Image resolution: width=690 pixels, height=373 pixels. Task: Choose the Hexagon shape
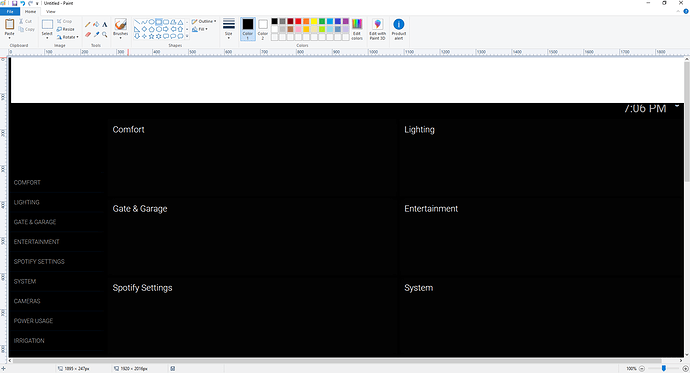(x=158, y=29)
